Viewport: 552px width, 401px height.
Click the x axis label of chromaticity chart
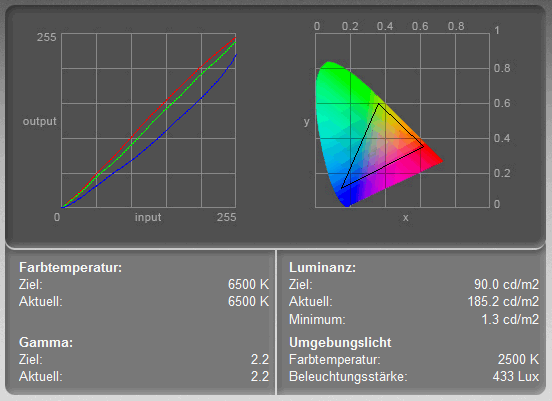coord(406,218)
